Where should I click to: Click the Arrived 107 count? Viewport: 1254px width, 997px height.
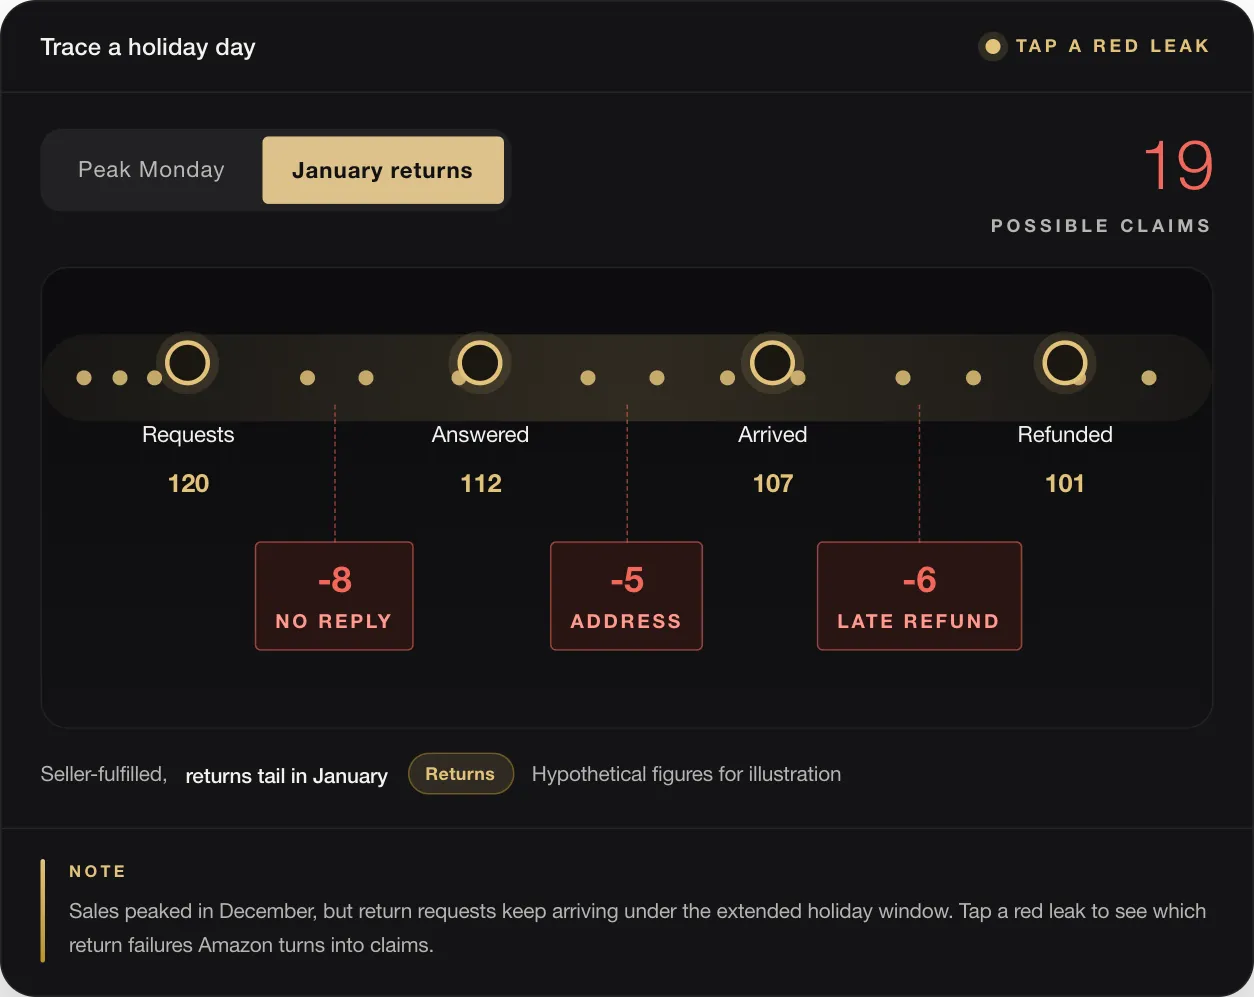tap(772, 484)
